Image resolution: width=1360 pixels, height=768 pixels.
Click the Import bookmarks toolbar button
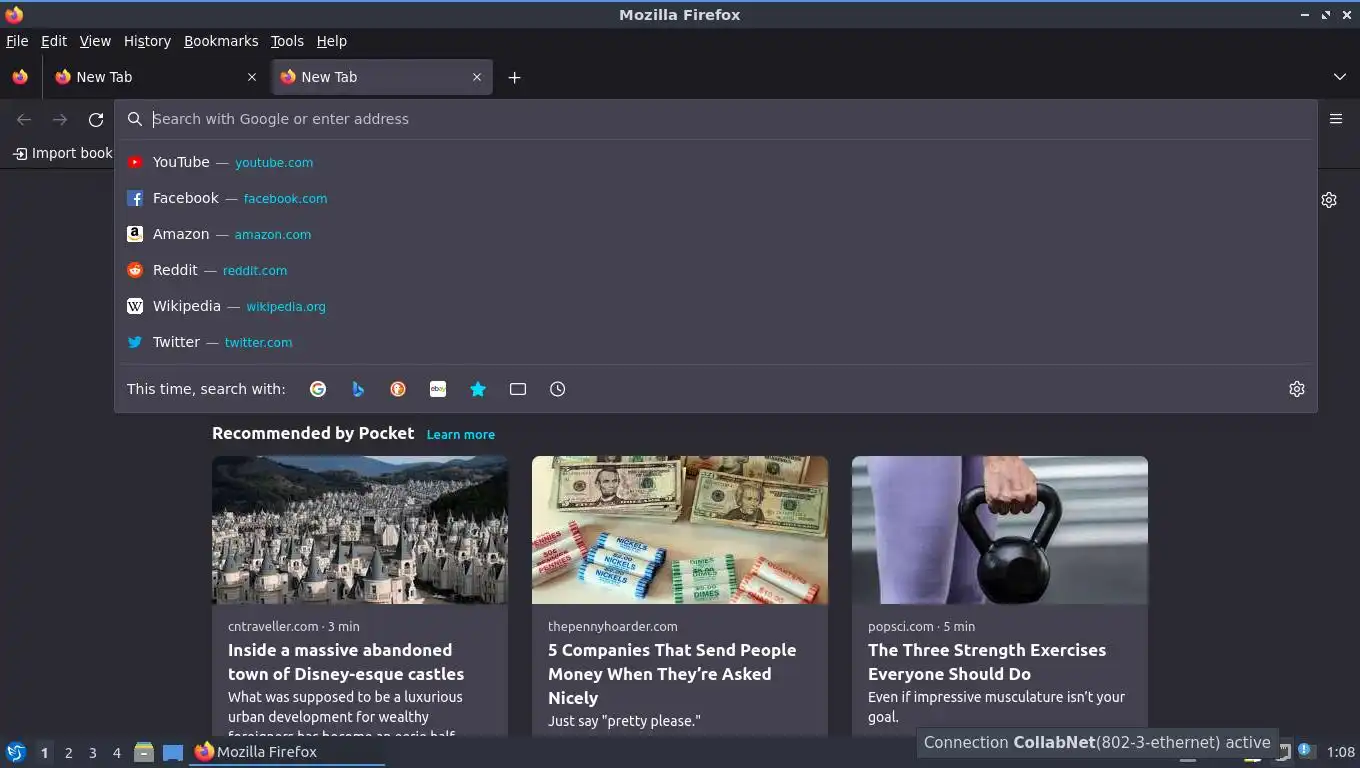click(62, 153)
